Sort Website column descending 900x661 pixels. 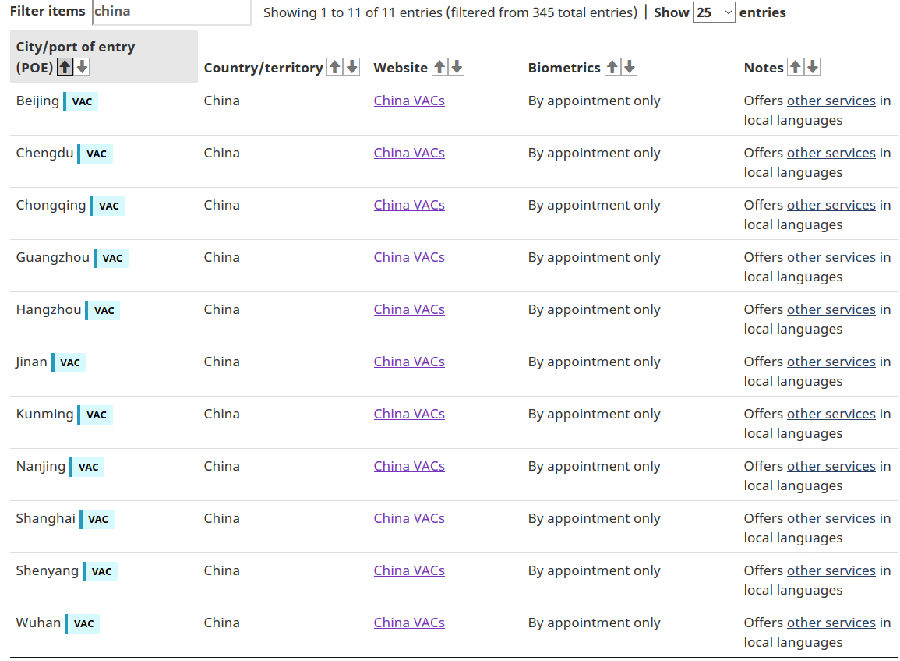pos(456,67)
